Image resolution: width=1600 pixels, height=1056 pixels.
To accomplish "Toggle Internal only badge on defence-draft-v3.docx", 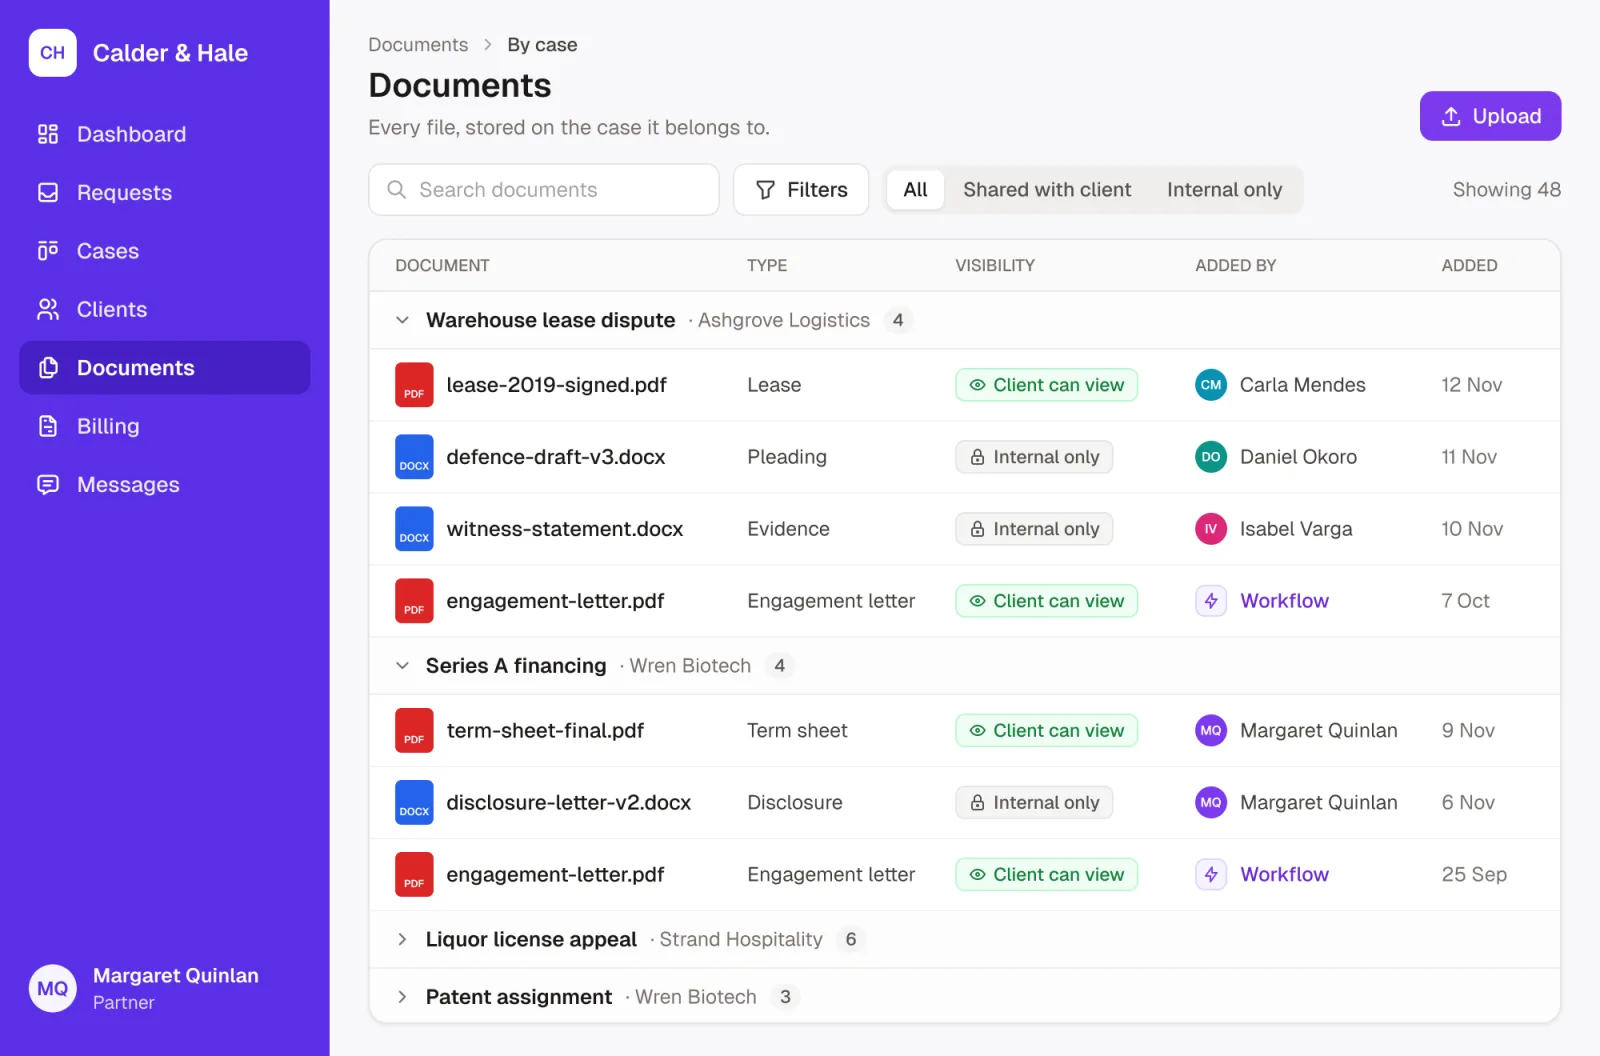I will 1034,457.
